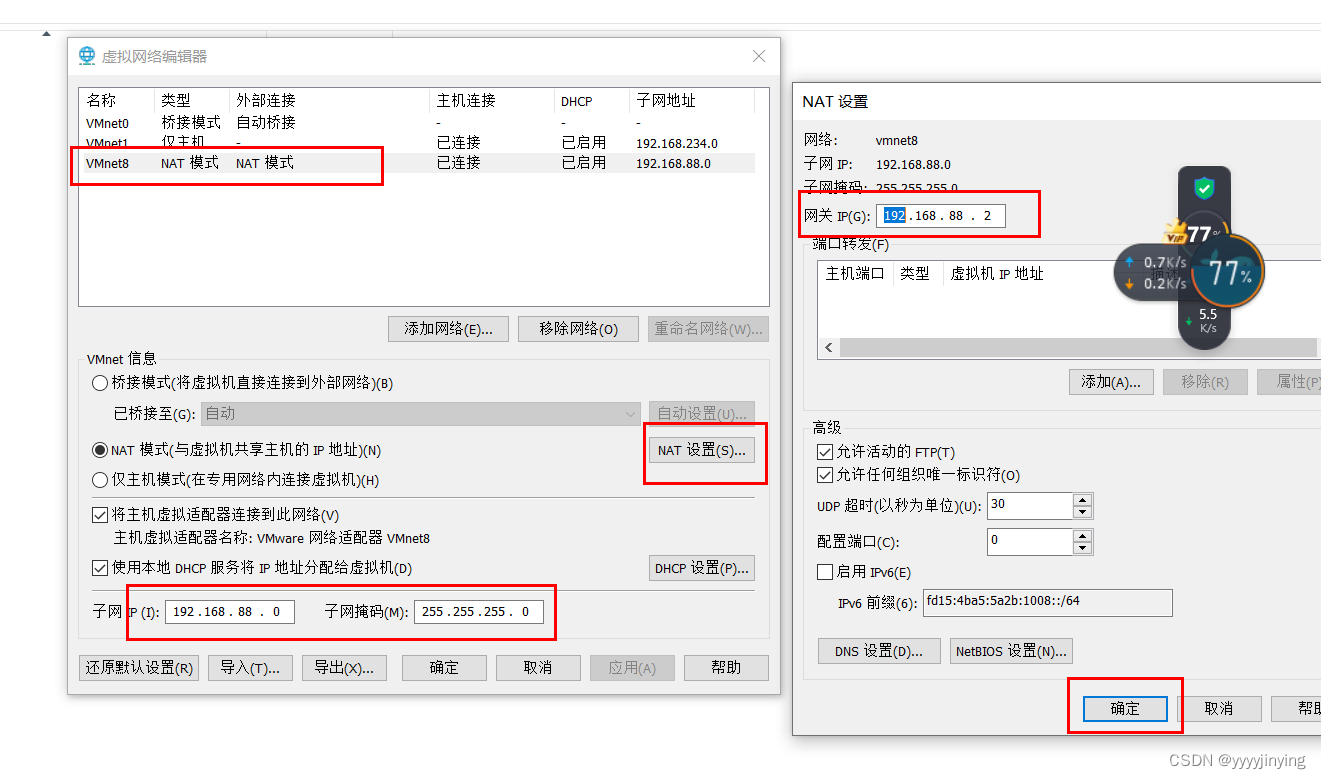Click the 网关 IP input field

tap(941, 216)
